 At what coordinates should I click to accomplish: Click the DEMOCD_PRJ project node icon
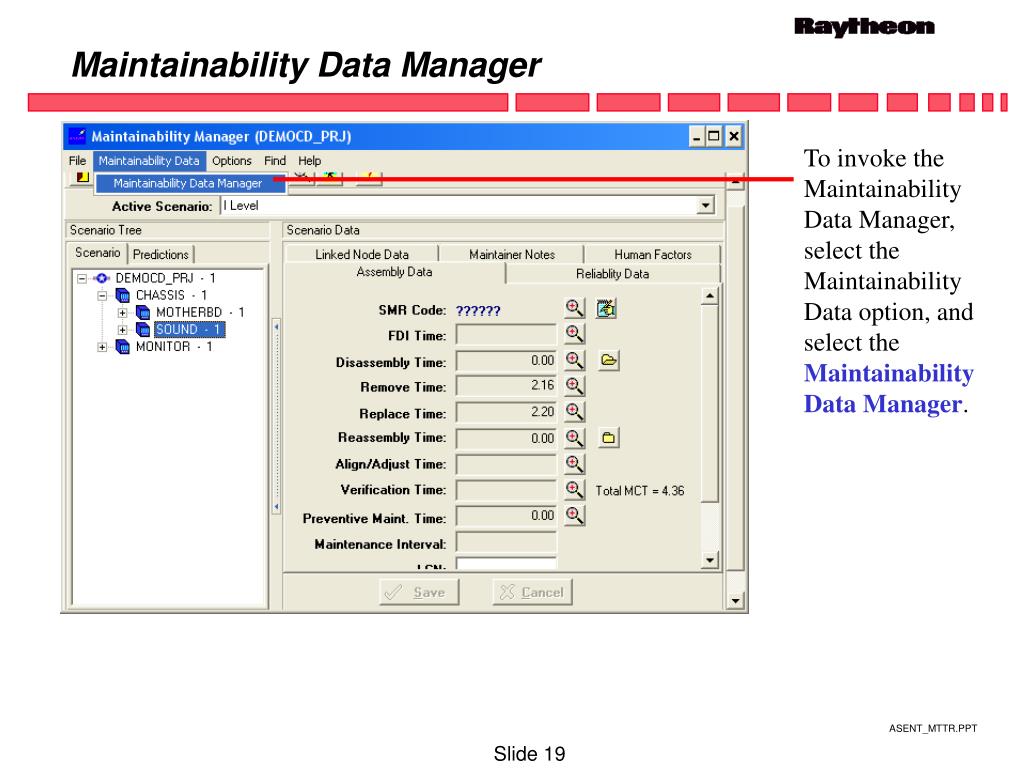(x=102, y=278)
